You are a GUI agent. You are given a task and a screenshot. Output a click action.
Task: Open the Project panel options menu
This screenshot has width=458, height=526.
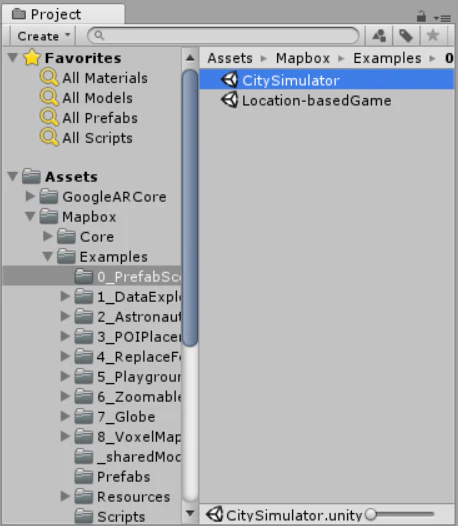click(443, 18)
